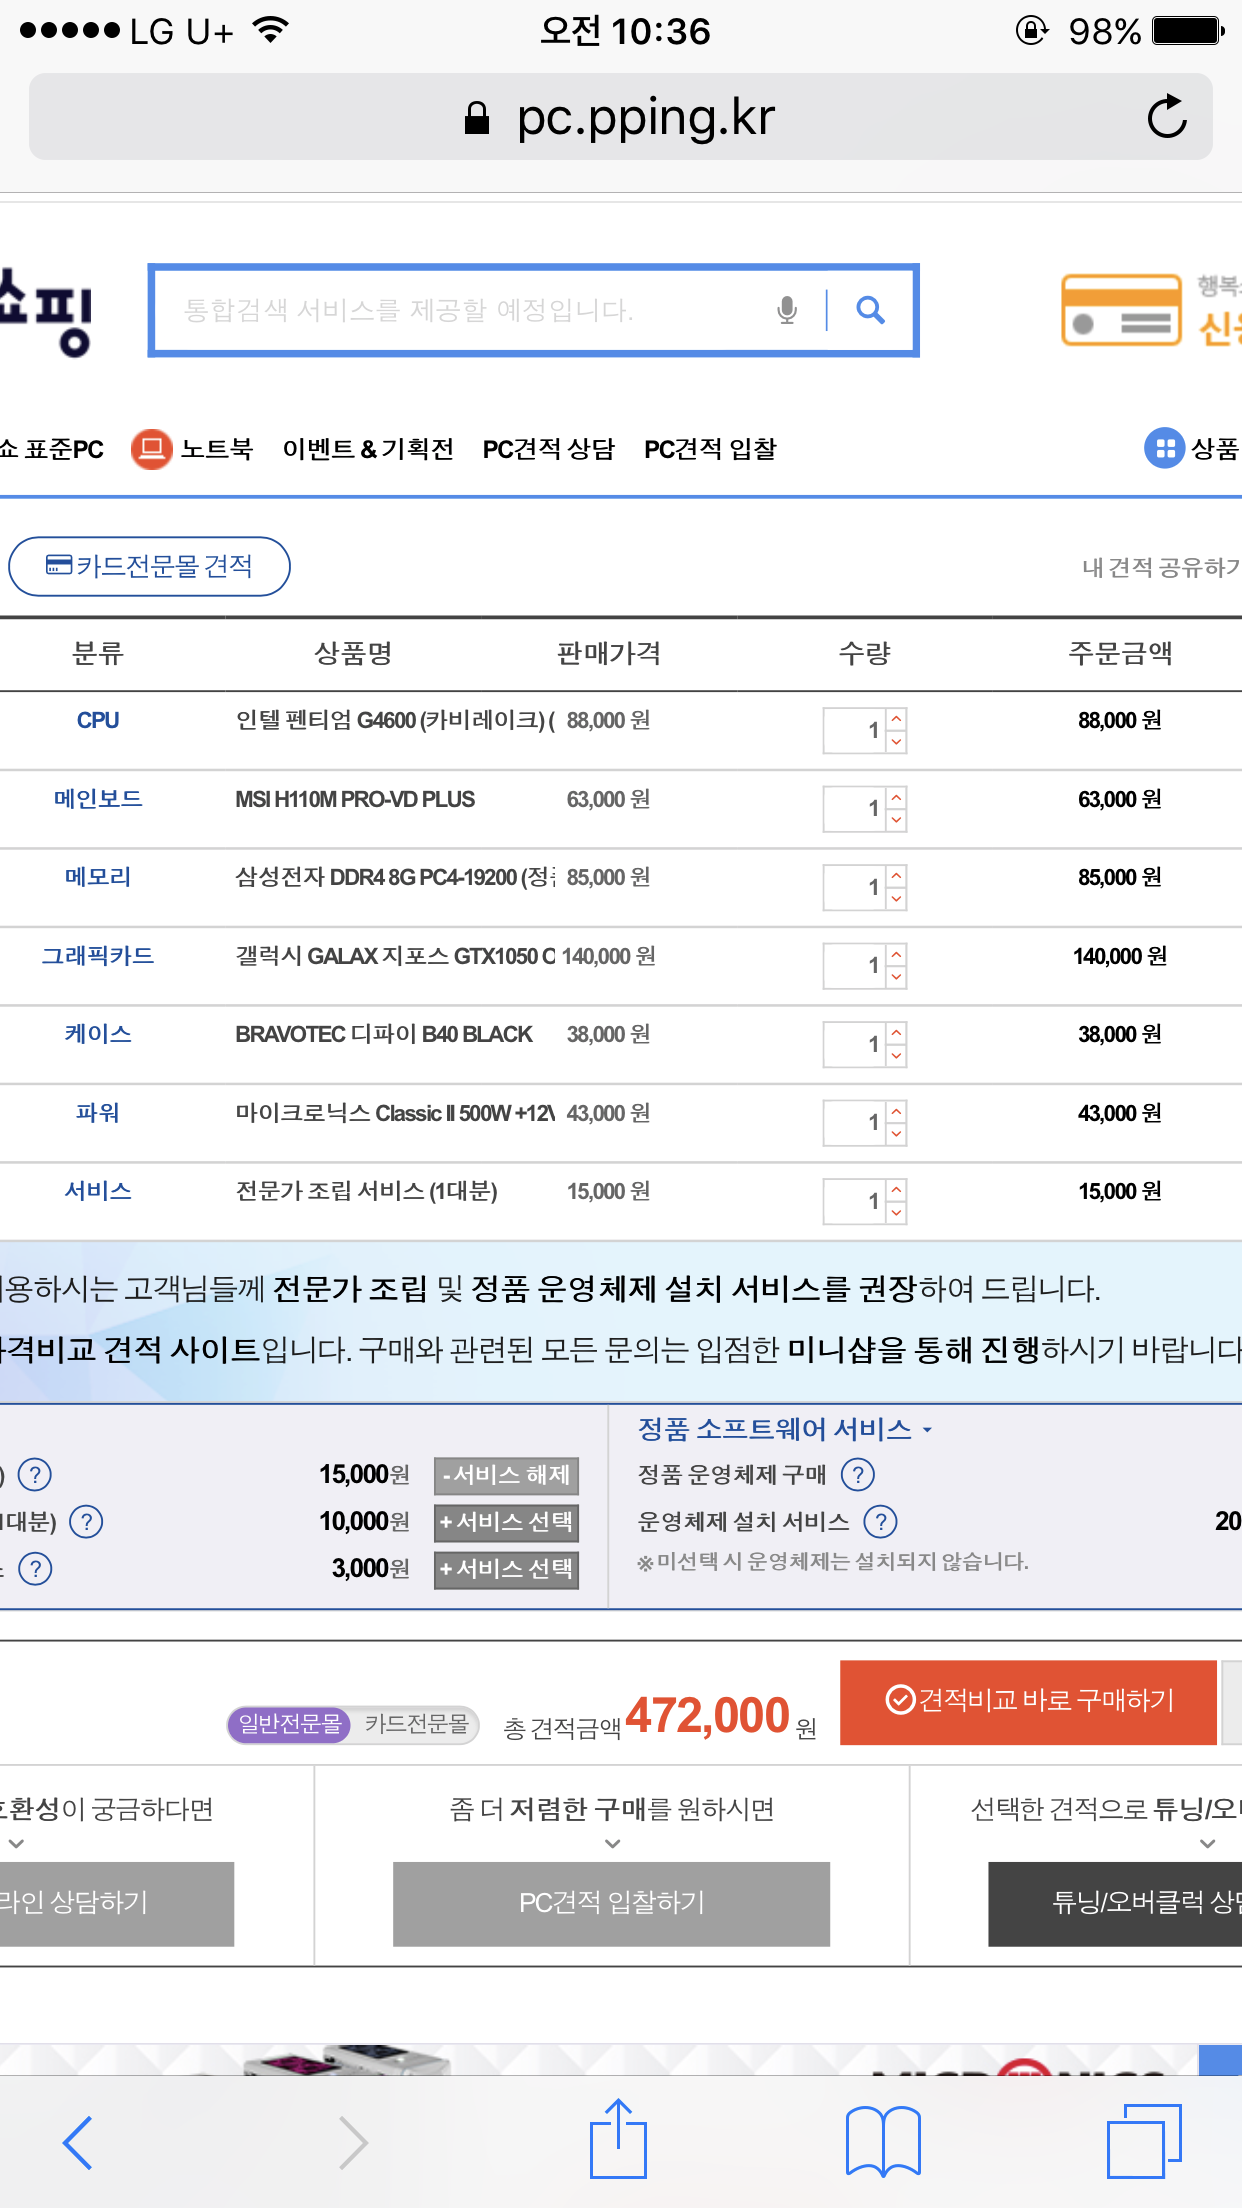Click 내 견적 공유하기 link
This screenshot has height=2208, width=1242.
(1161, 568)
